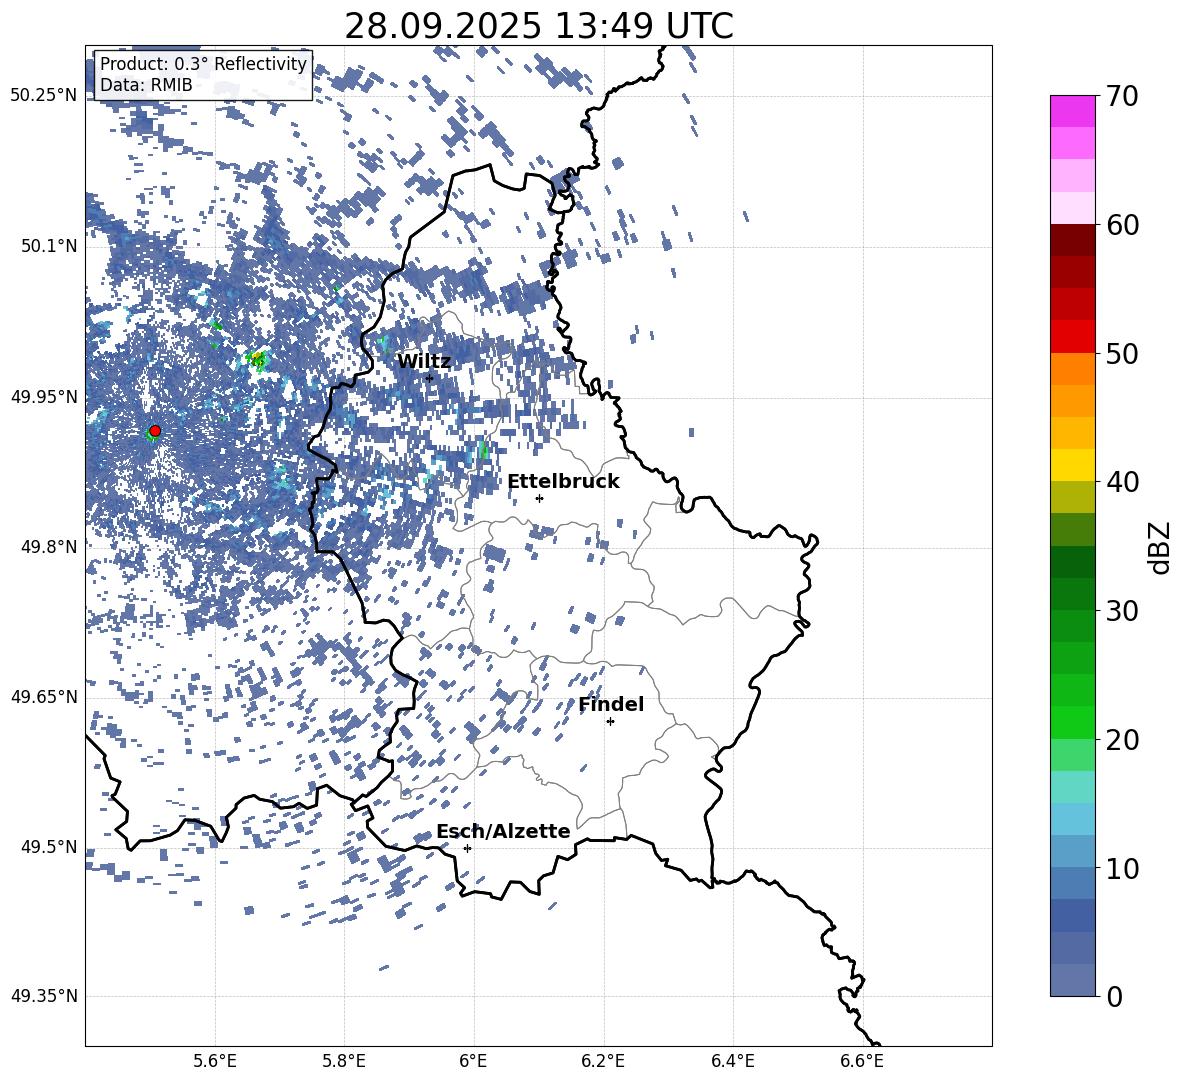The height and width of the screenshot is (1081, 1184).
Task: Click the colorbar tick label 40
Action: click(x=1122, y=482)
